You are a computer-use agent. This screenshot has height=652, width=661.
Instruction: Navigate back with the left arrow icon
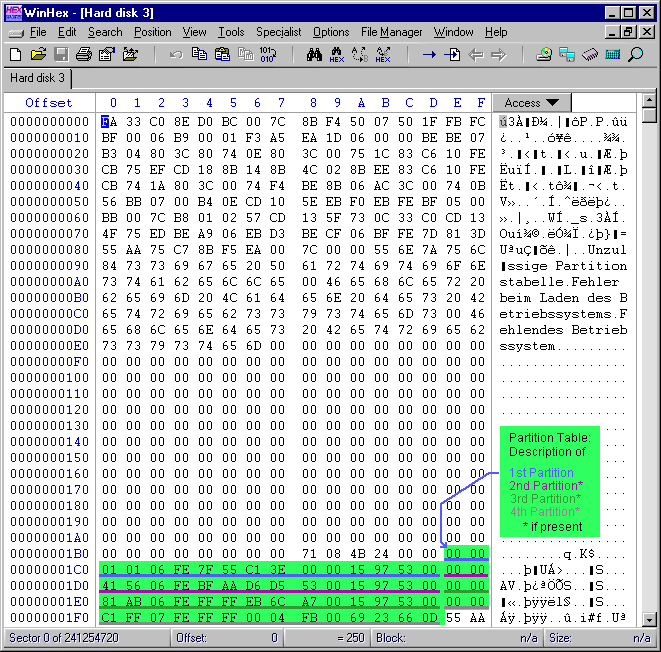(x=476, y=55)
